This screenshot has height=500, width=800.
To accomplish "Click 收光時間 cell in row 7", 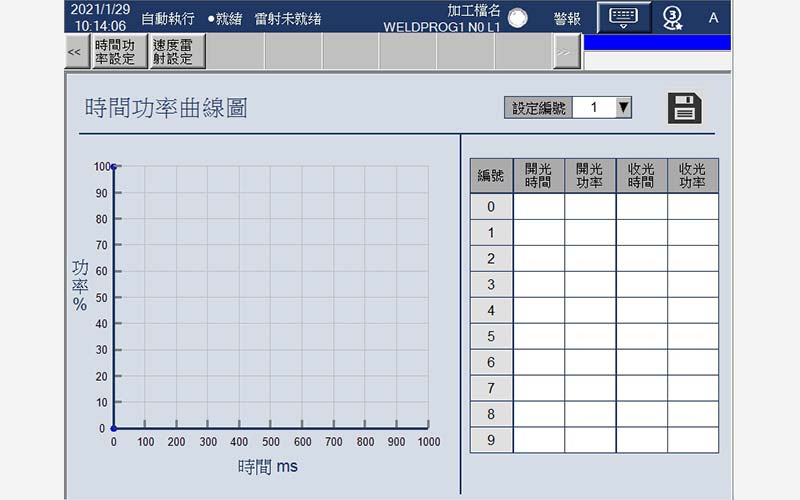I will [x=642, y=388].
